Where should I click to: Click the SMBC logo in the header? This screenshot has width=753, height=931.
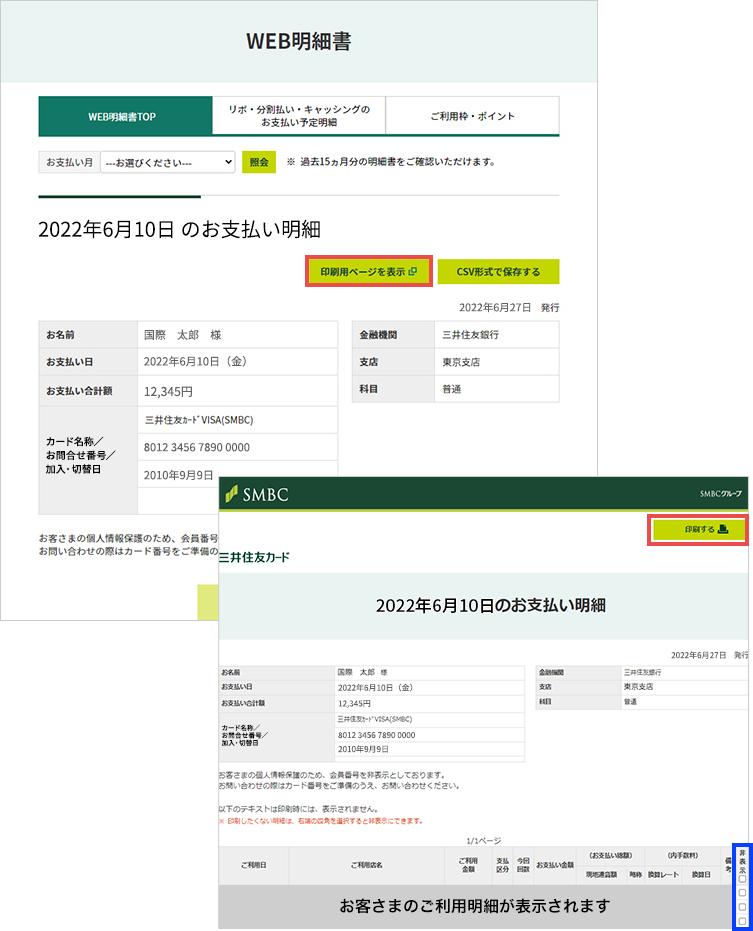257,494
